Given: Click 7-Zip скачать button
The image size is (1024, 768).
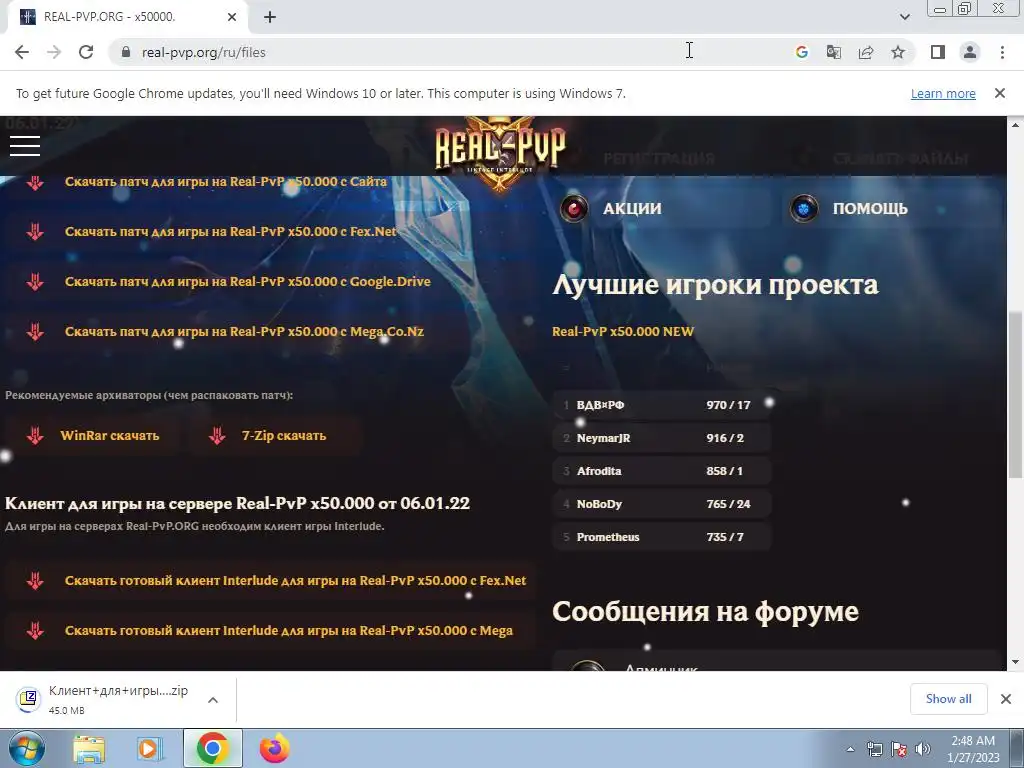Looking at the screenshot, I should coord(275,436).
